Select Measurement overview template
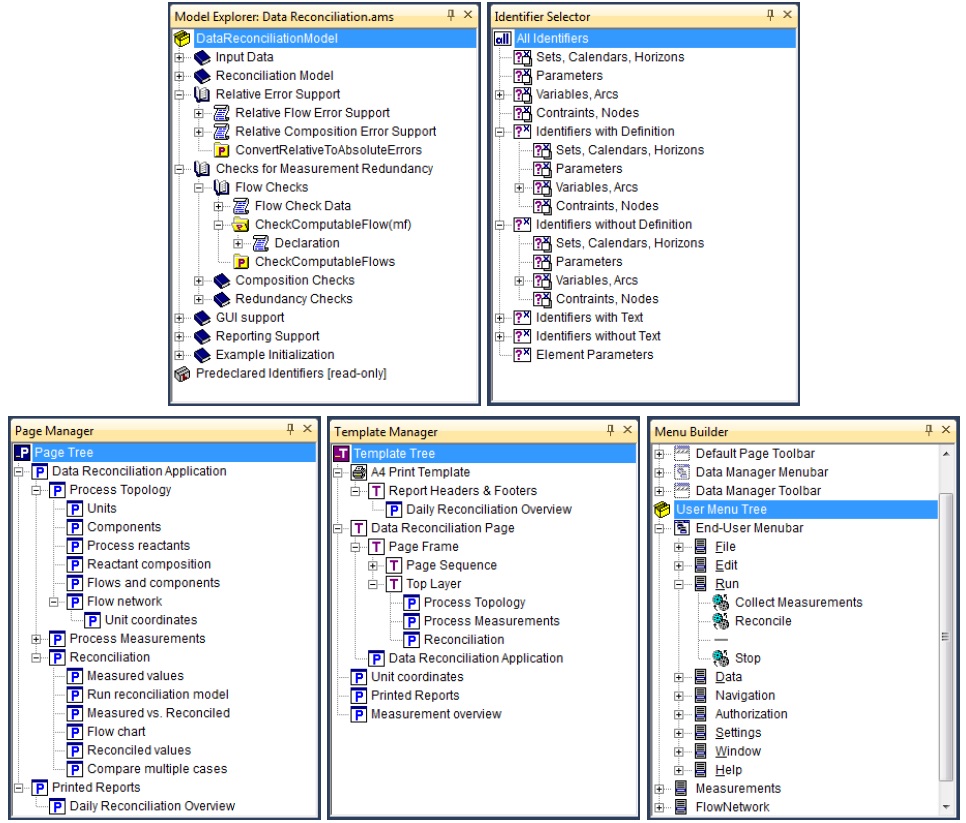The width and height of the screenshot is (966, 823). 436,714
